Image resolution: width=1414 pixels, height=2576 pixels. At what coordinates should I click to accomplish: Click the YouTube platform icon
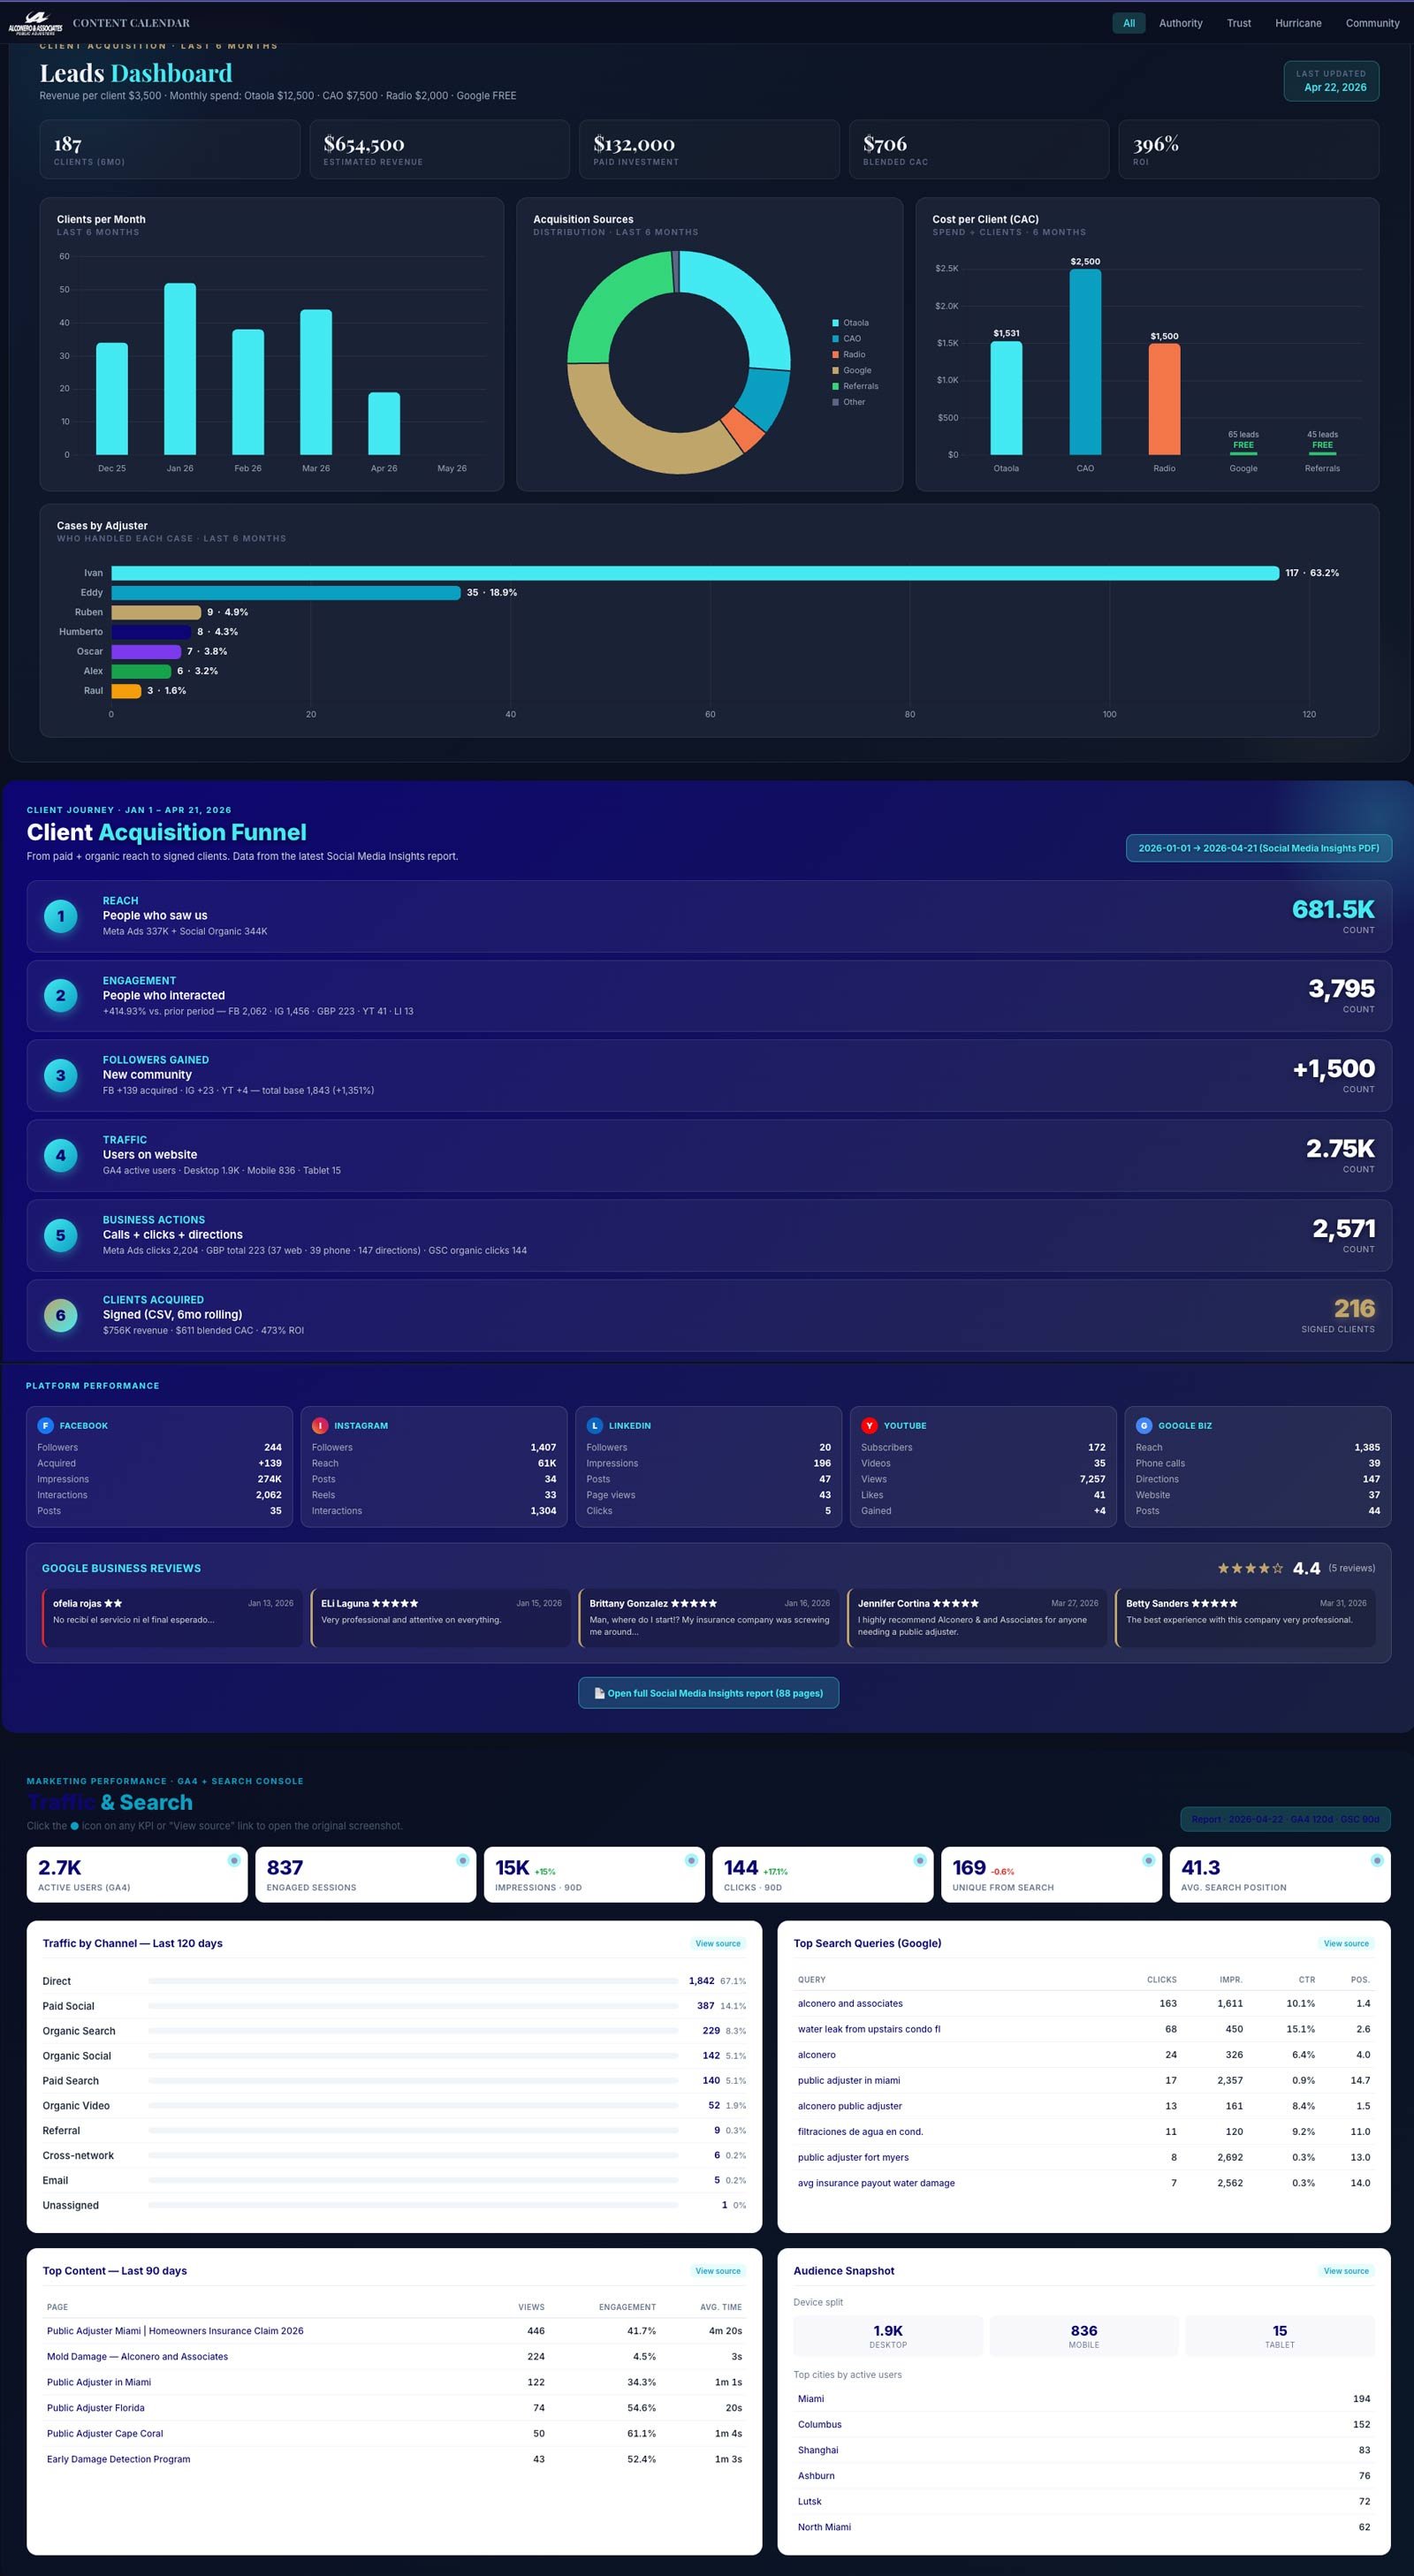coord(869,1426)
